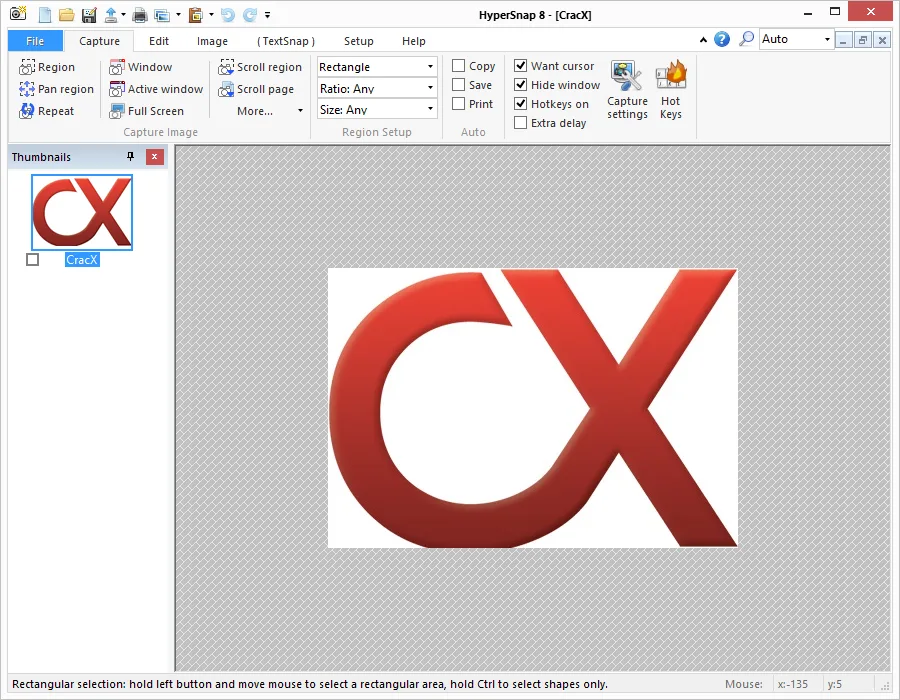This screenshot has height=700, width=900.
Task: Capture a Region
Action: (x=47, y=67)
